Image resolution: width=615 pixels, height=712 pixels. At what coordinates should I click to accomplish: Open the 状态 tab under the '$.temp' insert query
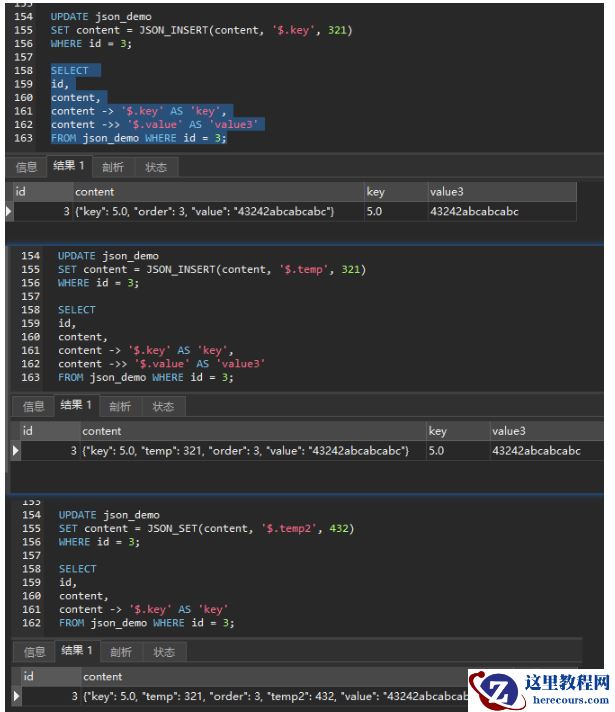163,406
